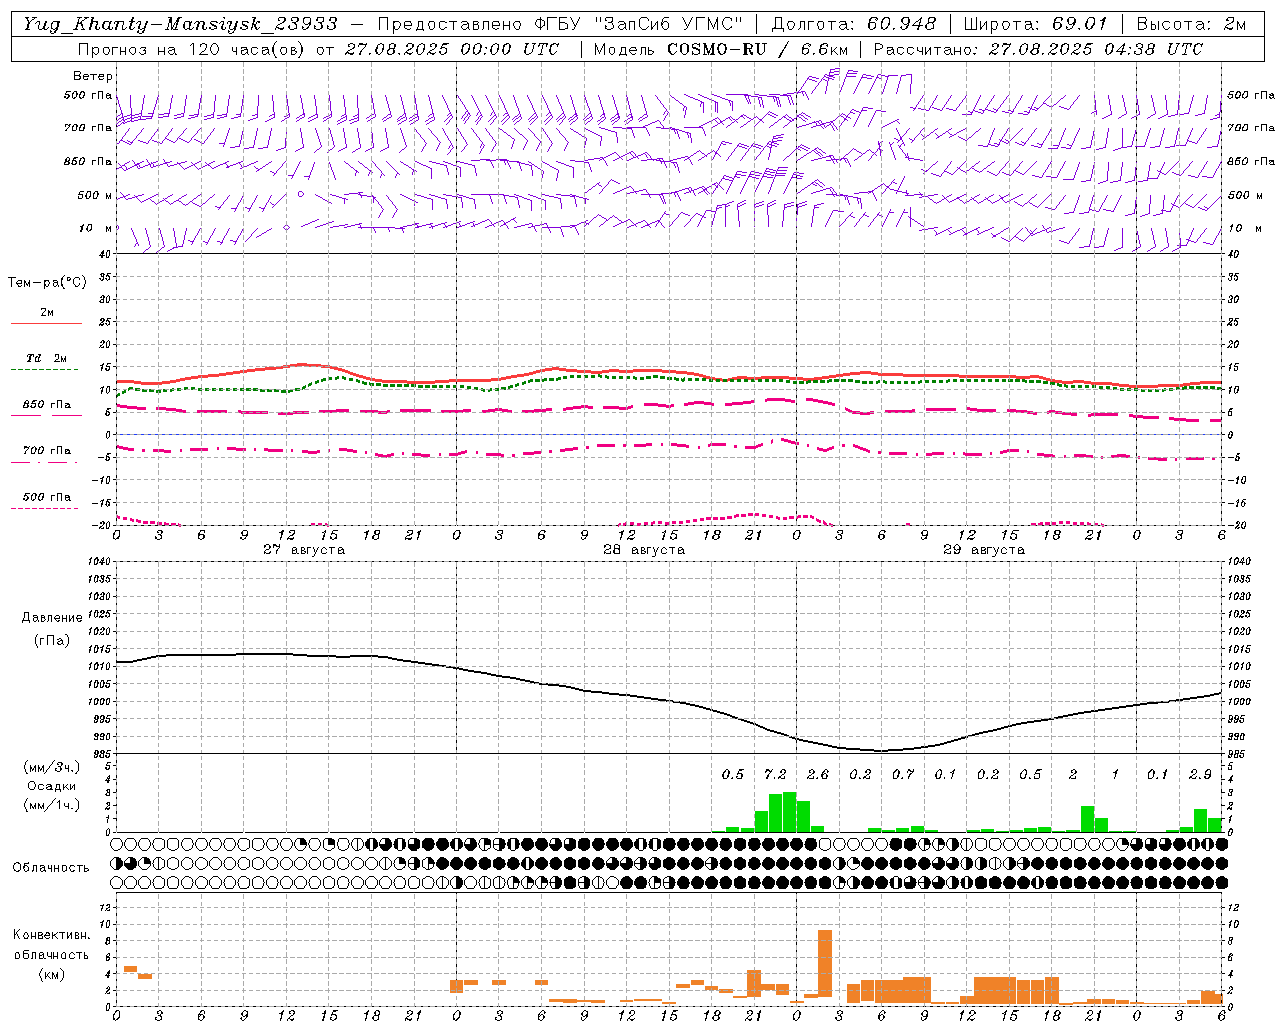Image resolution: width=1280 pixels, height=1024 pixels.
Task: Click the Модель COSMO-RU / 6.6км label
Action: tap(721, 49)
